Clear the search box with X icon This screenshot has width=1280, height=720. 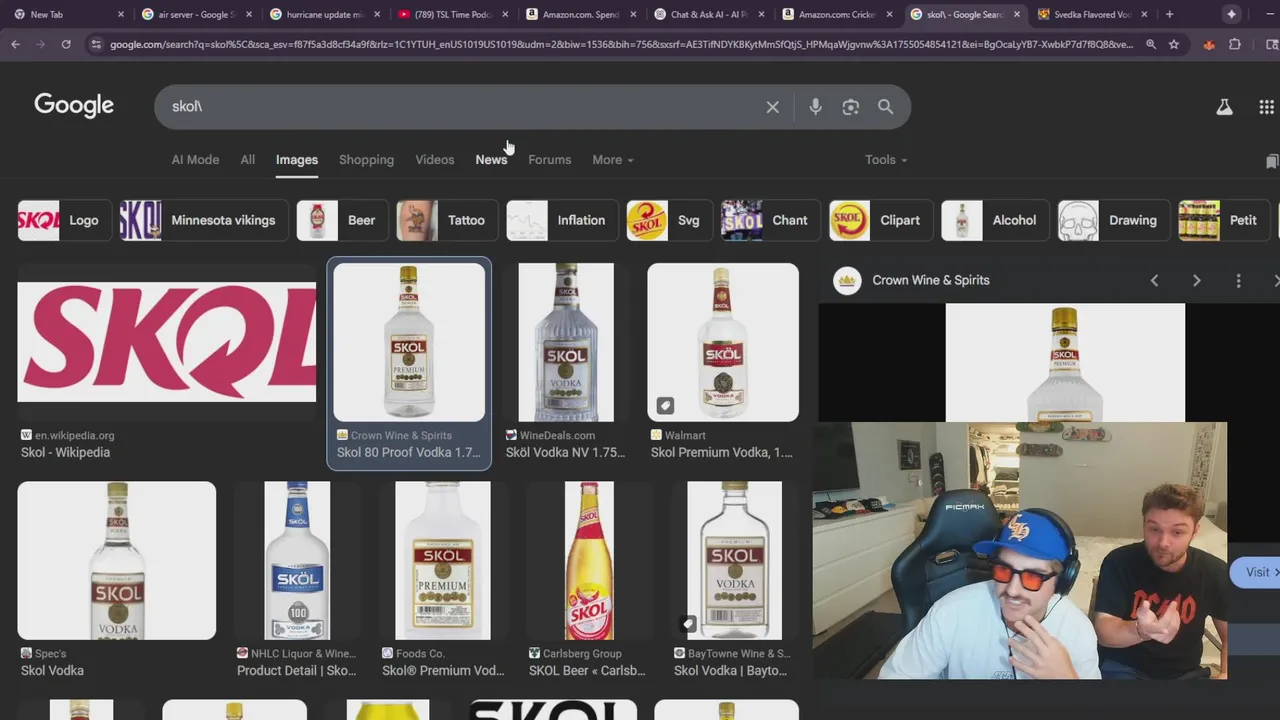click(x=772, y=107)
